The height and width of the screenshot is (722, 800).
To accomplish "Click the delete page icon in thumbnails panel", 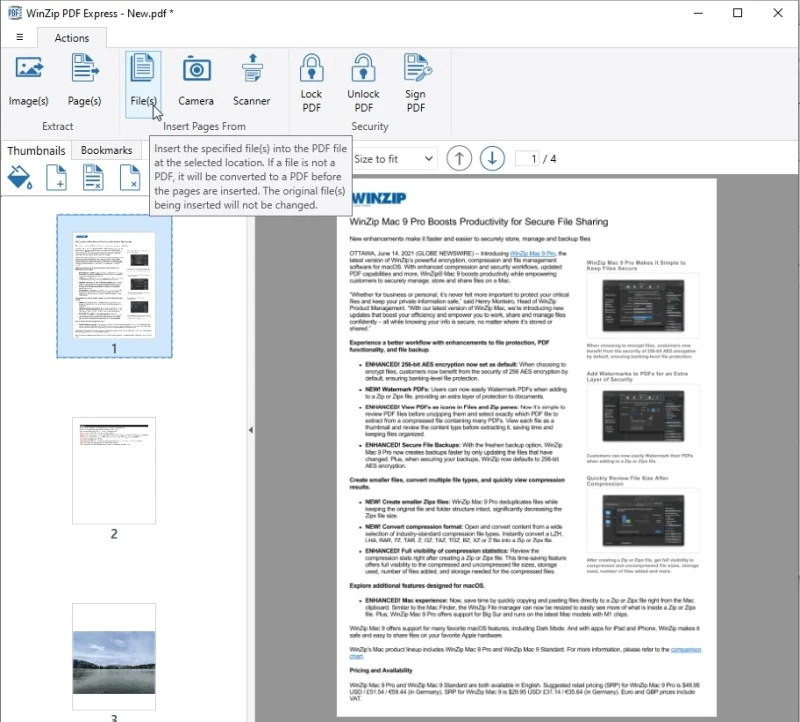I will 129,177.
